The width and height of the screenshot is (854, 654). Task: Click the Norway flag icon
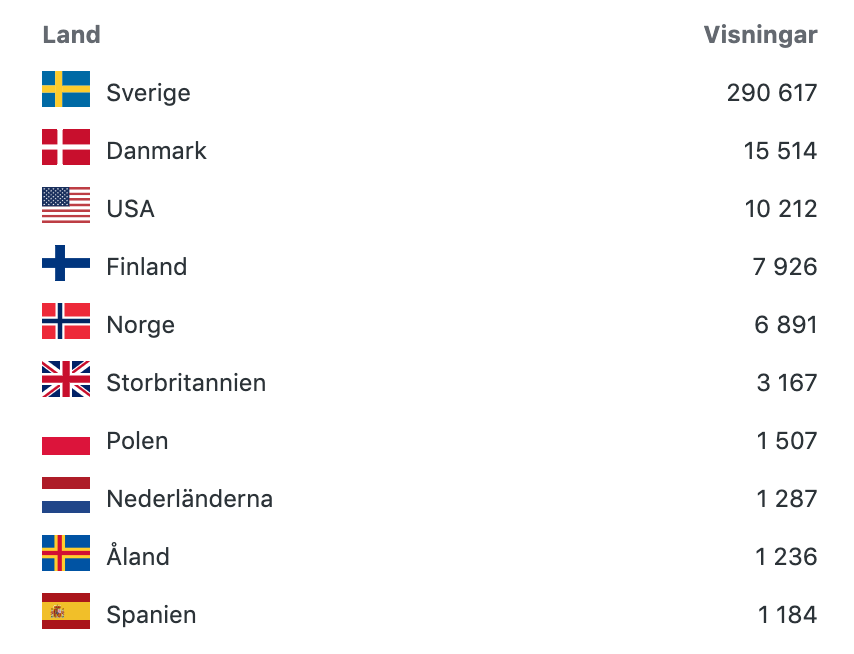pyautogui.click(x=66, y=321)
